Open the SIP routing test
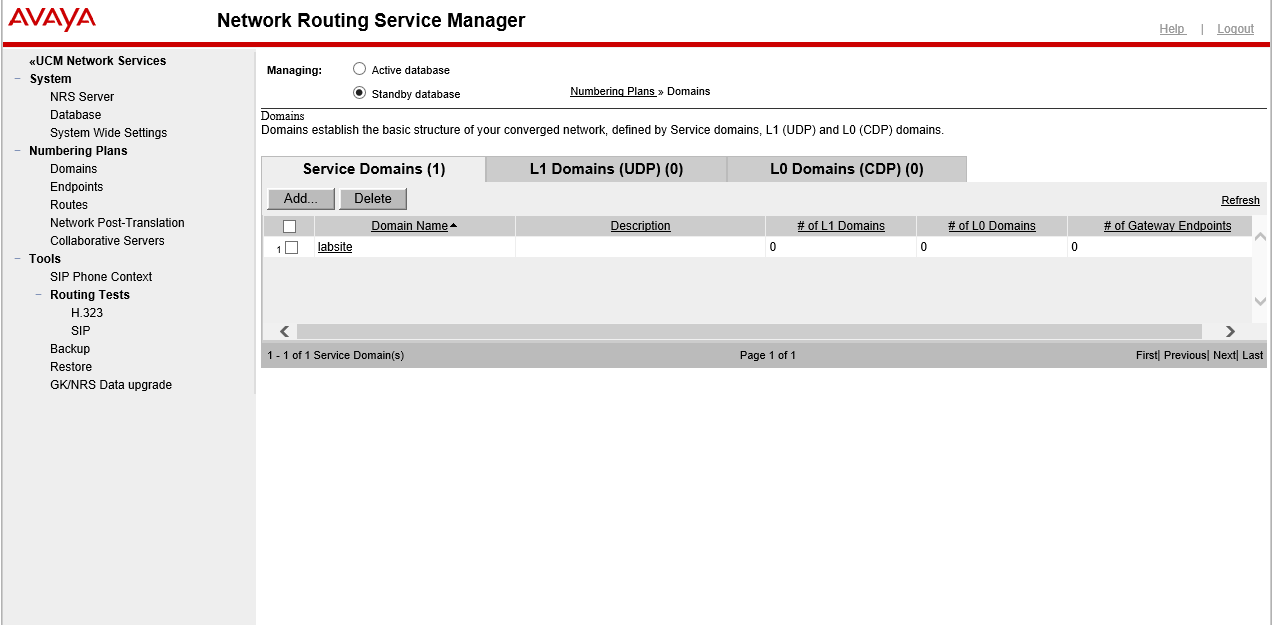 pos(81,331)
